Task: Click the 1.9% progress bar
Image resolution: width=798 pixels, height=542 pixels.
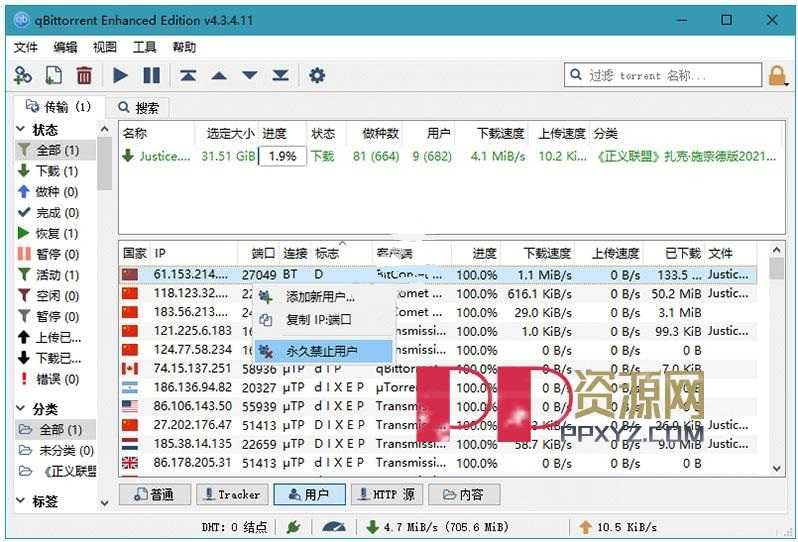Action: tap(282, 156)
